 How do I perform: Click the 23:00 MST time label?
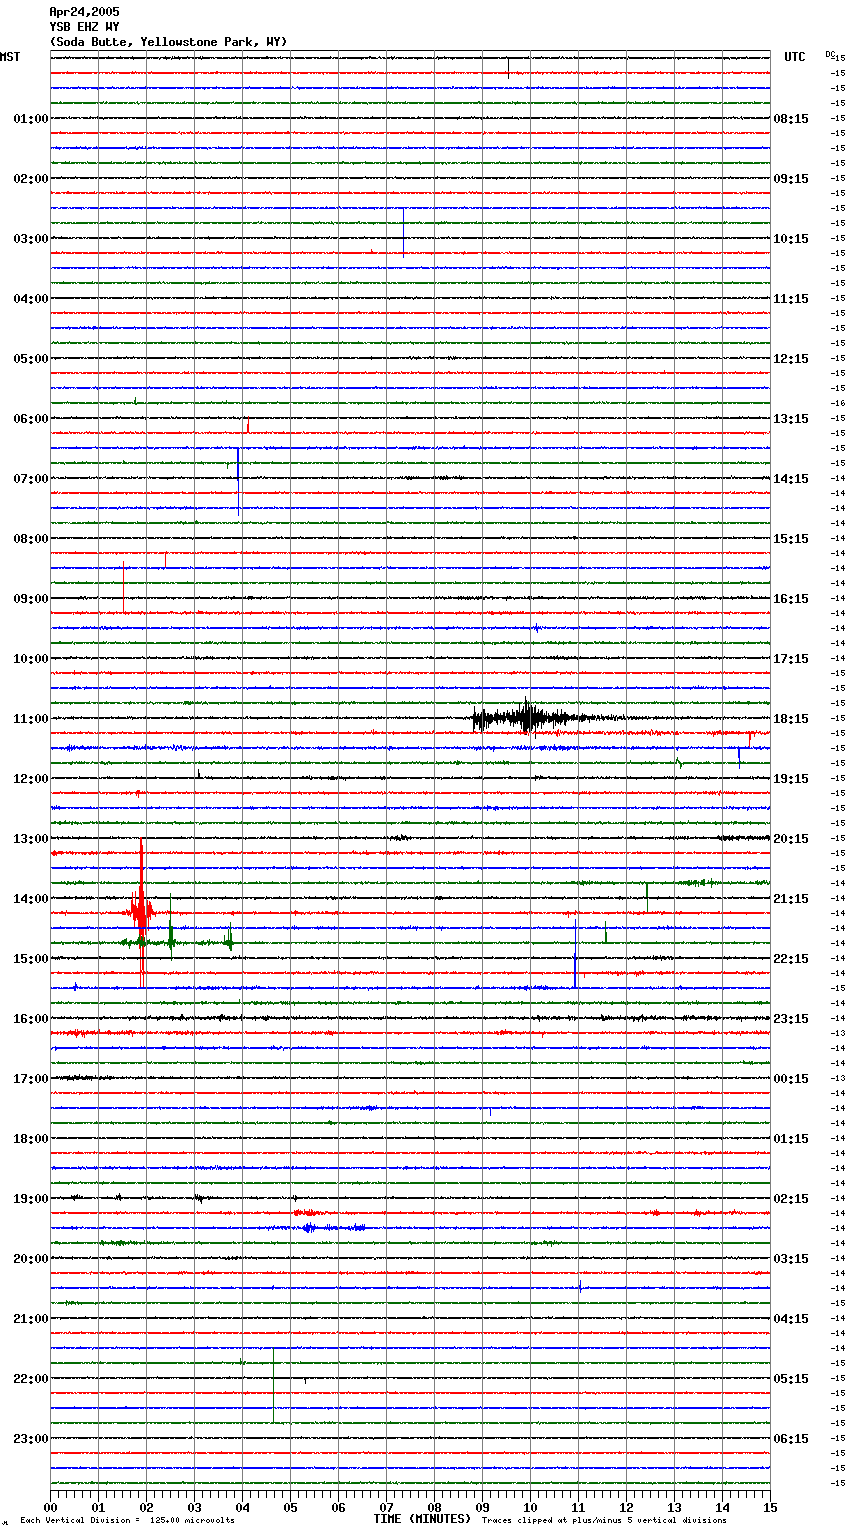[30, 1439]
